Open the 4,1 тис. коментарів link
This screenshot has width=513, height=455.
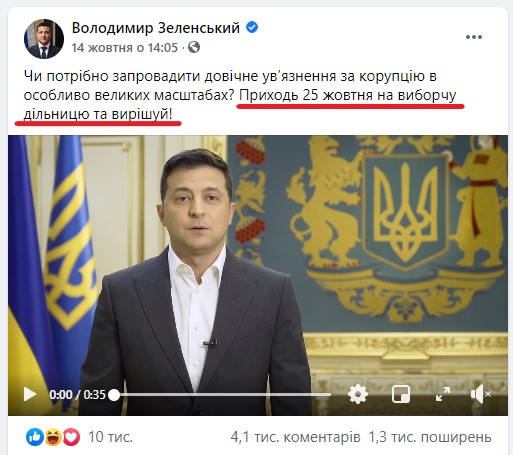[295, 437]
